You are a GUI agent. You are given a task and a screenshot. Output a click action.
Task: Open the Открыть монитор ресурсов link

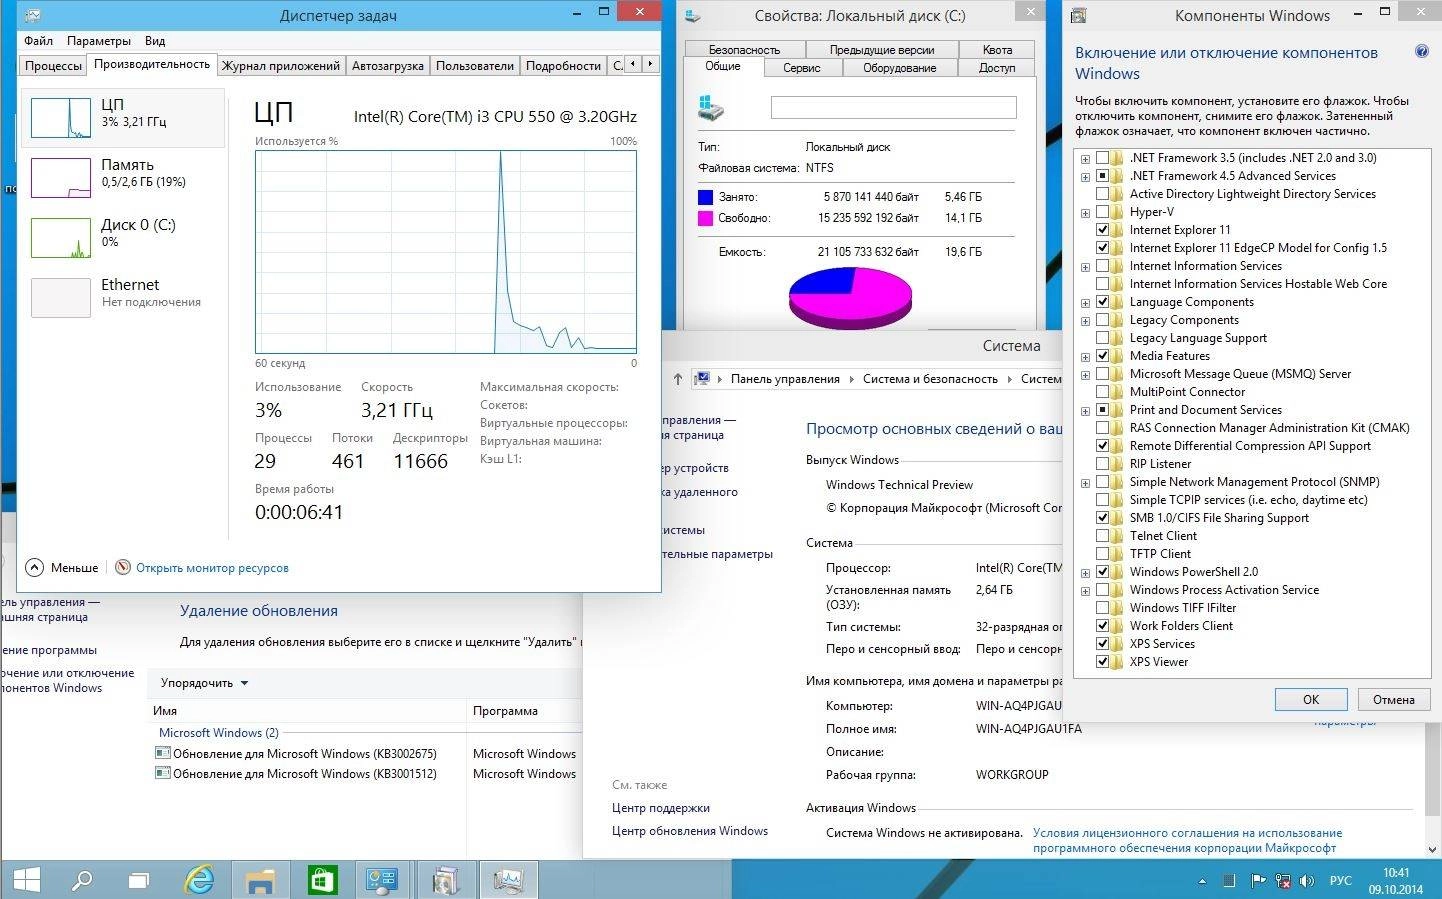pyautogui.click(x=212, y=568)
